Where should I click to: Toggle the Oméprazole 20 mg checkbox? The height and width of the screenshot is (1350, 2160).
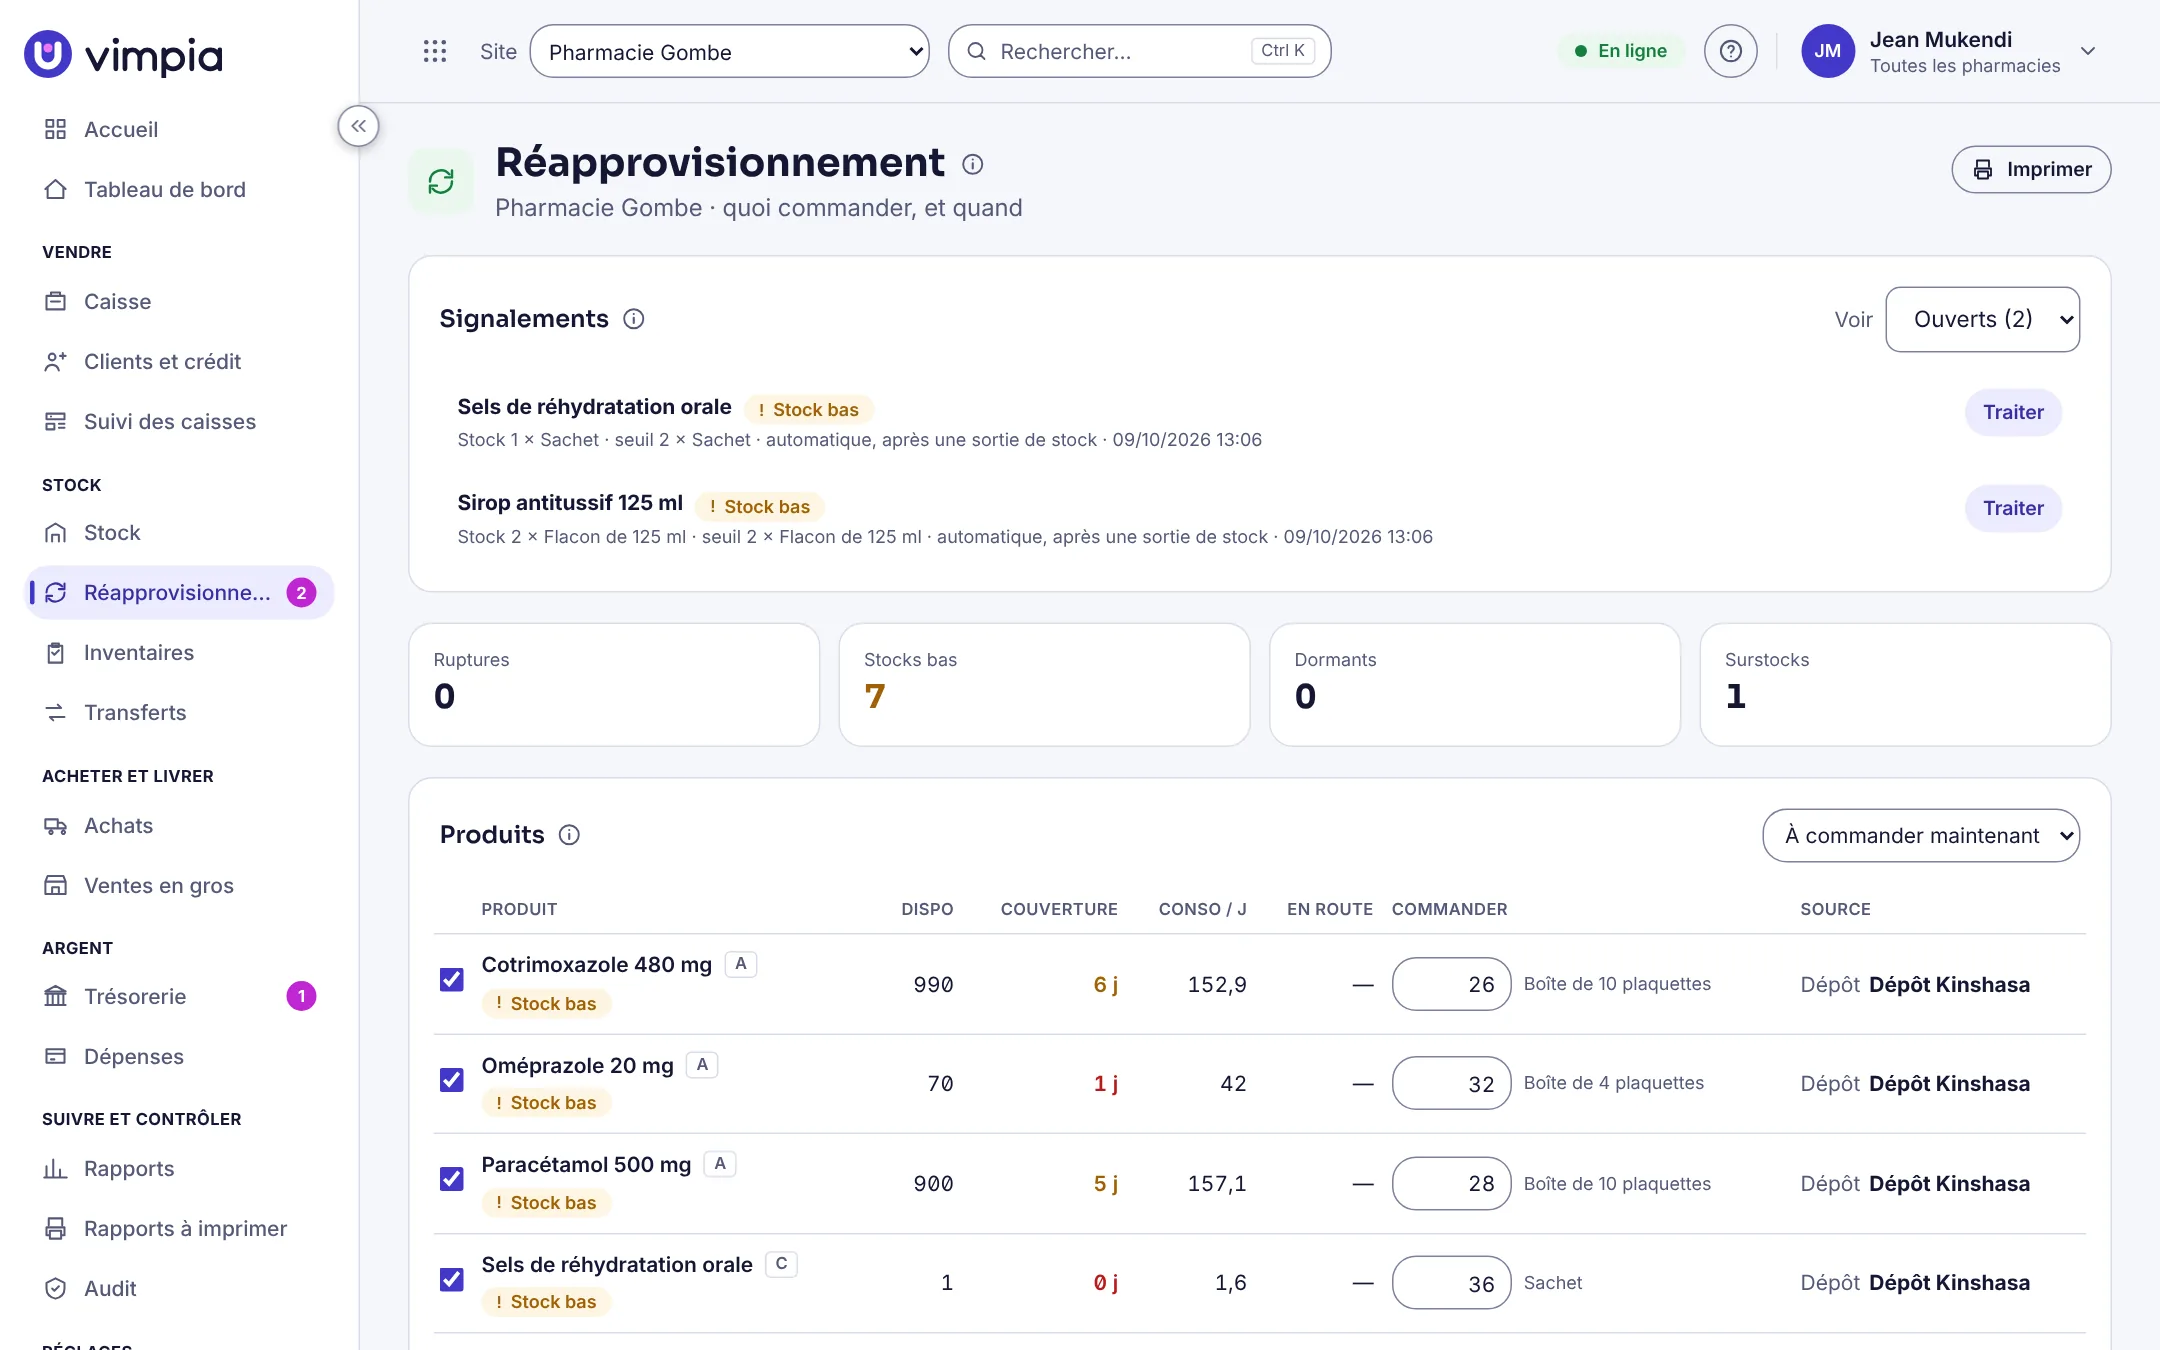coord(452,1080)
